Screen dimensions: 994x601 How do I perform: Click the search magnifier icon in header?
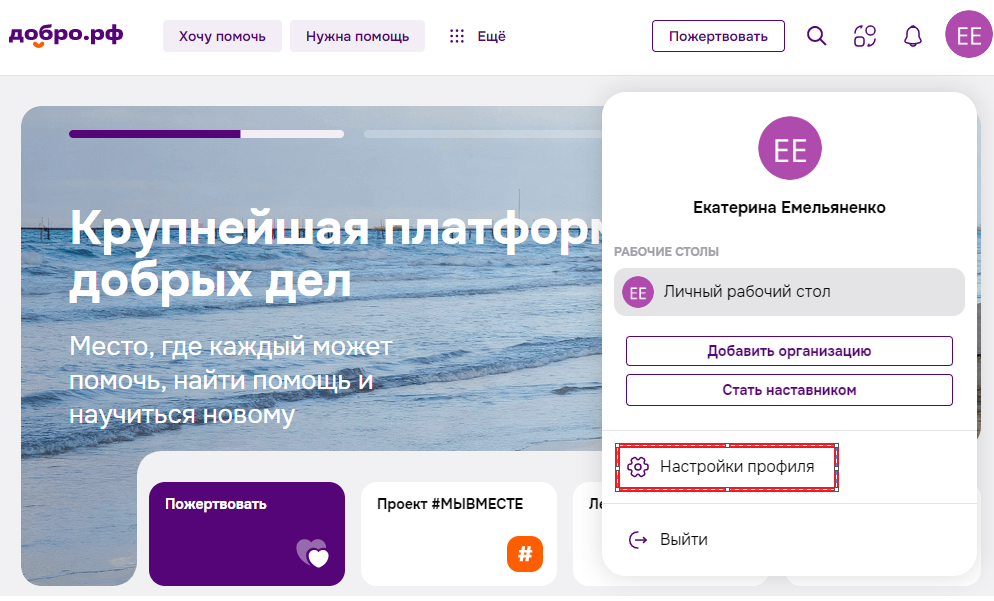pos(817,37)
